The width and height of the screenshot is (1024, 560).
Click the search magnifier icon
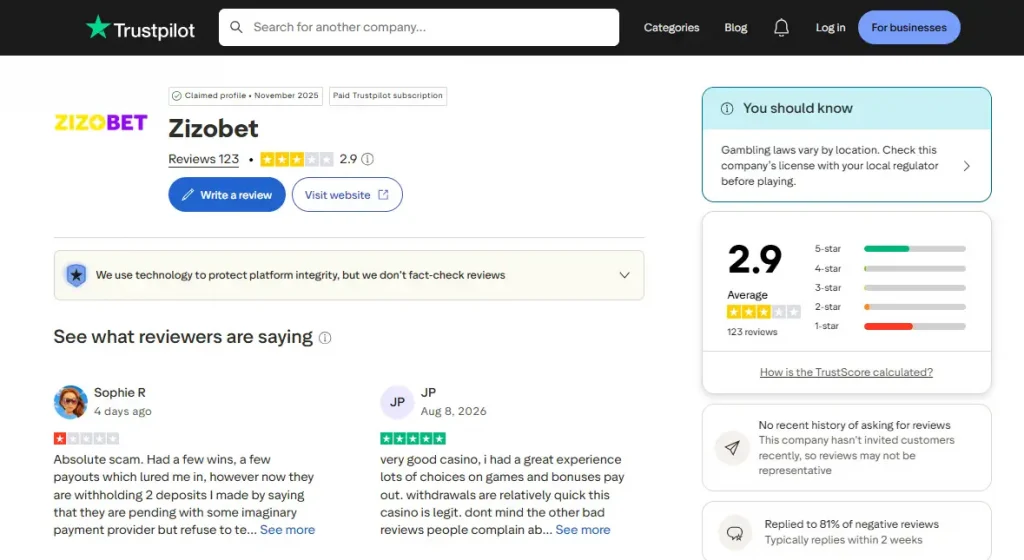[236, 27]
